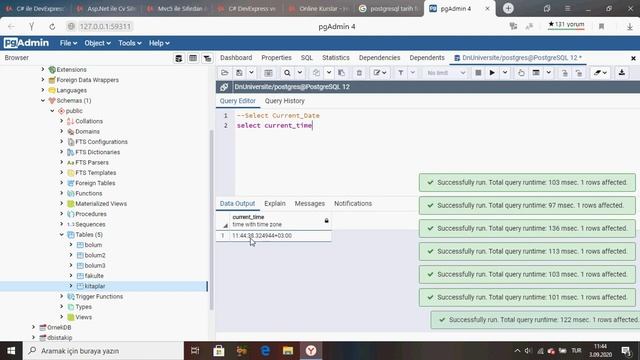Open the Edit pencil dropdown

pyautogui.click(x=380, y=73)
